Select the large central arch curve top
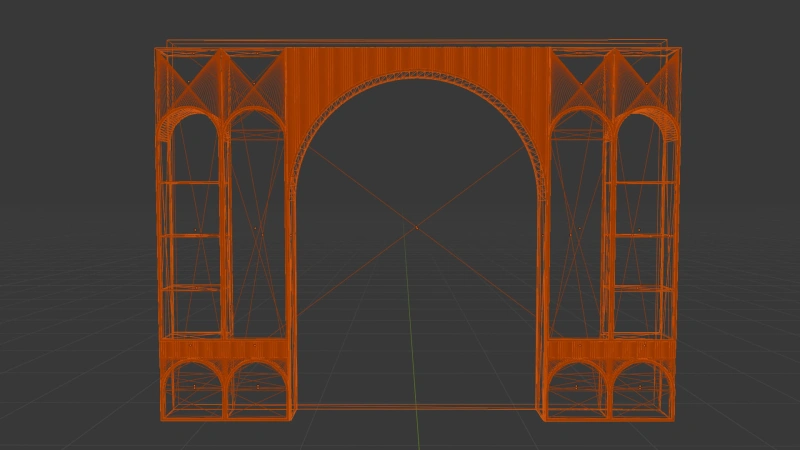Viewport: 800px width, 450px height. click(x=418, y=76)
